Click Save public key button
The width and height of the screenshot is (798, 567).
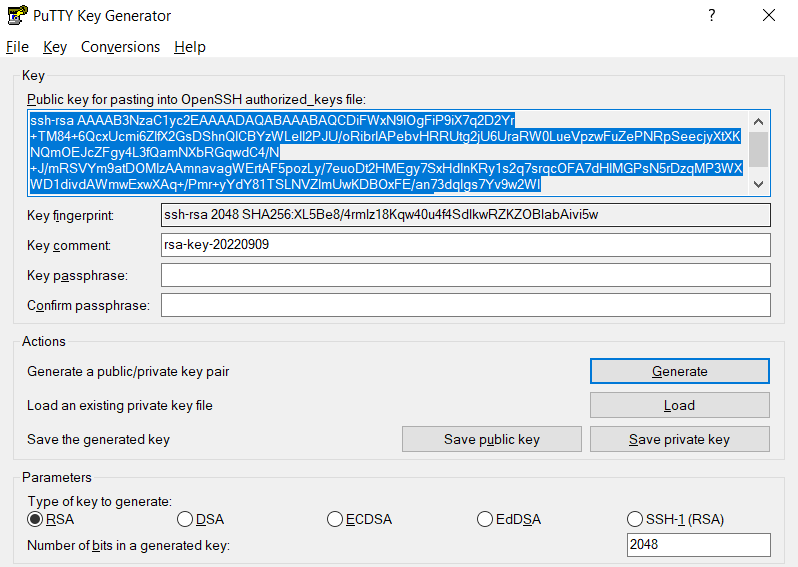pos(492,439)
